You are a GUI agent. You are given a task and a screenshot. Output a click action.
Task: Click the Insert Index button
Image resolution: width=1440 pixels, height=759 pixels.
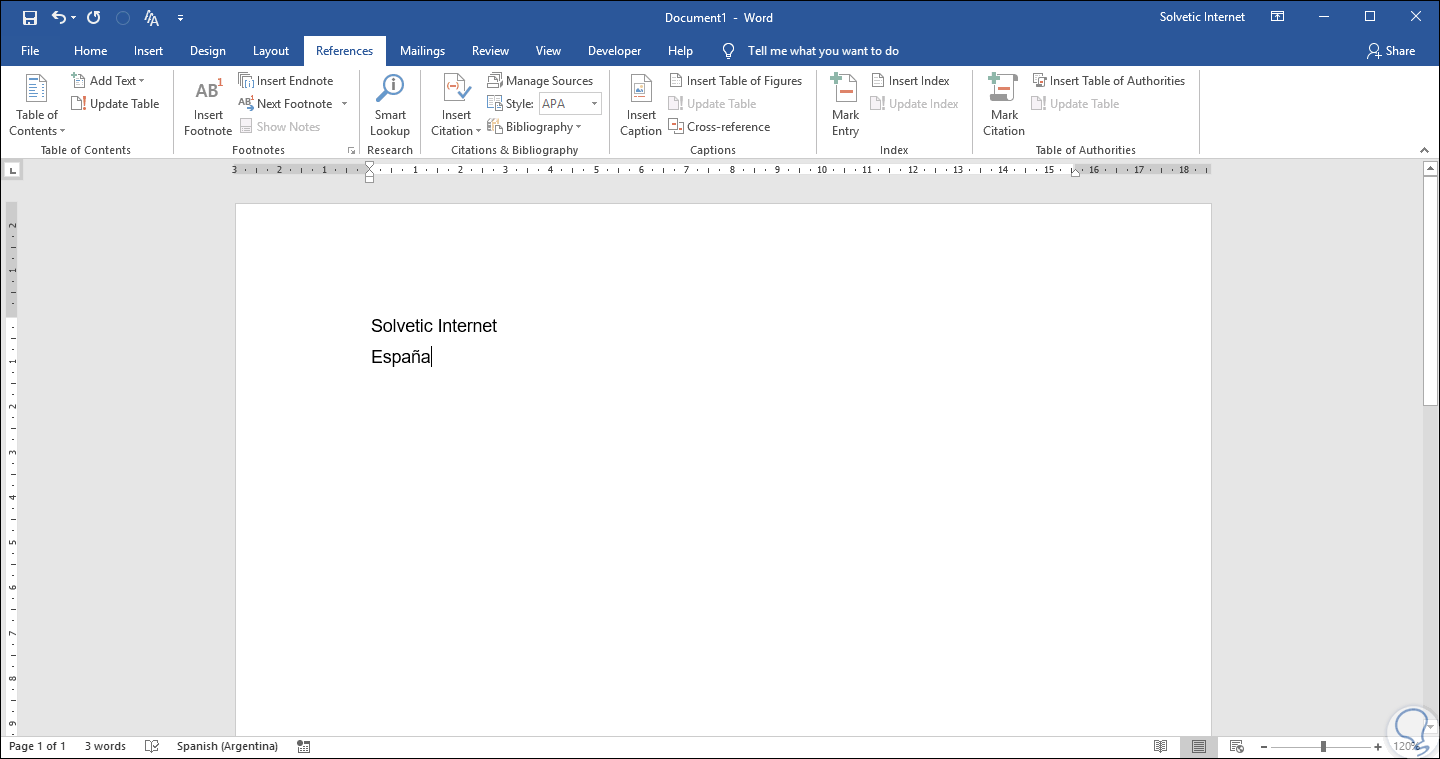click(910, 81)
